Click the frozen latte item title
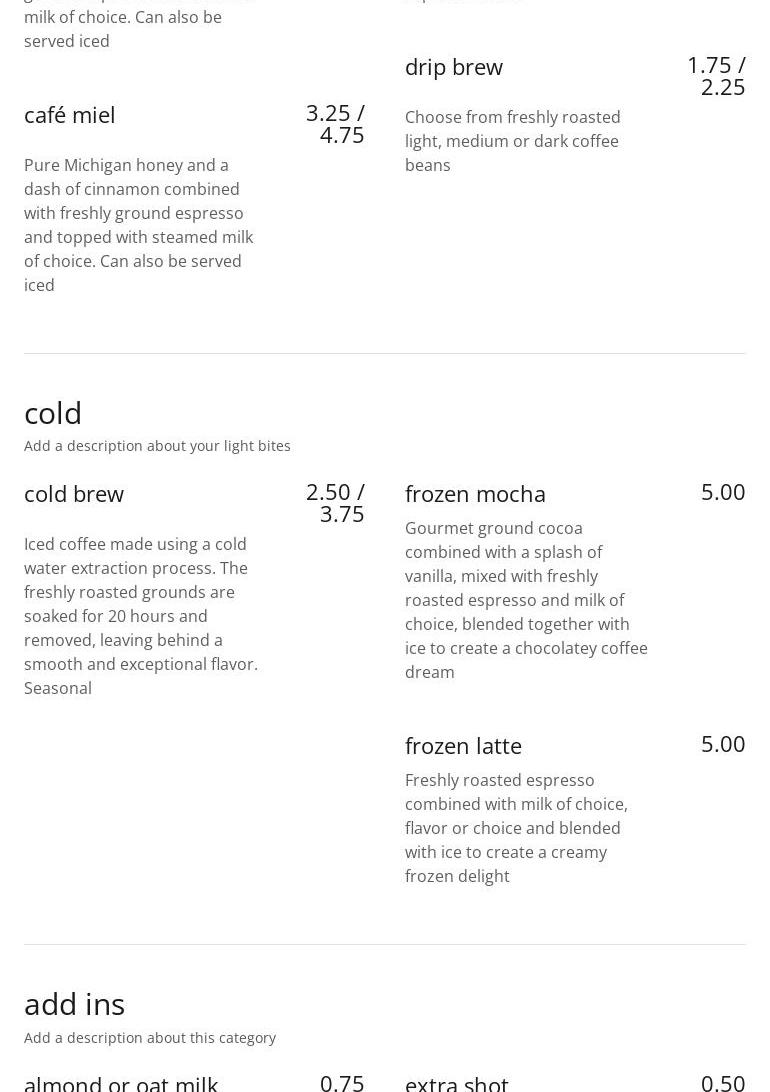770x1092 pixels. tap(463, 746)
